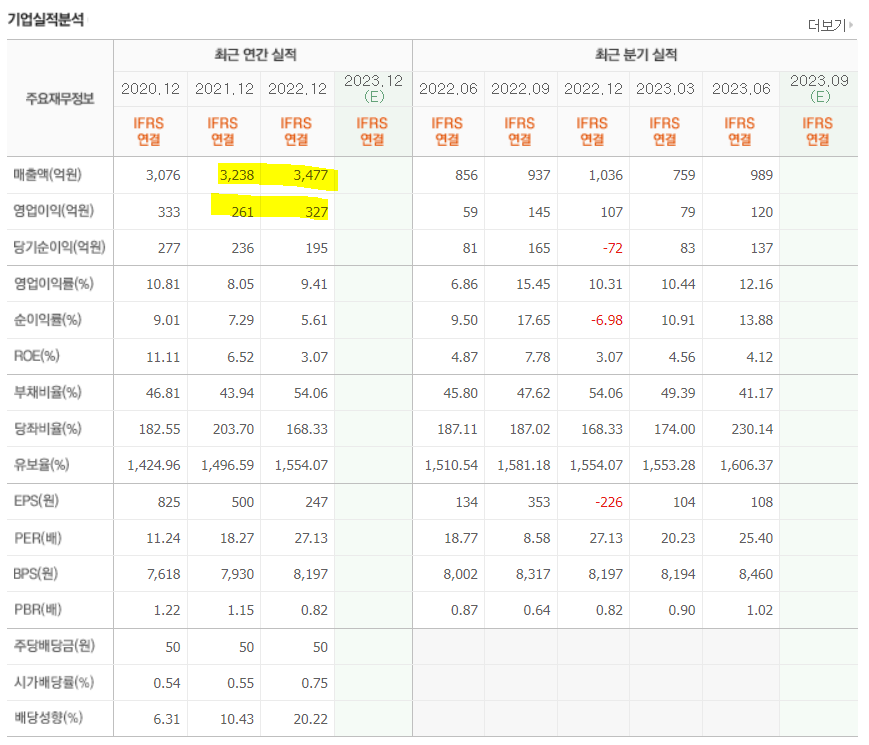
Task: Select the 유보율(%) row label
Action: [42, 464]
